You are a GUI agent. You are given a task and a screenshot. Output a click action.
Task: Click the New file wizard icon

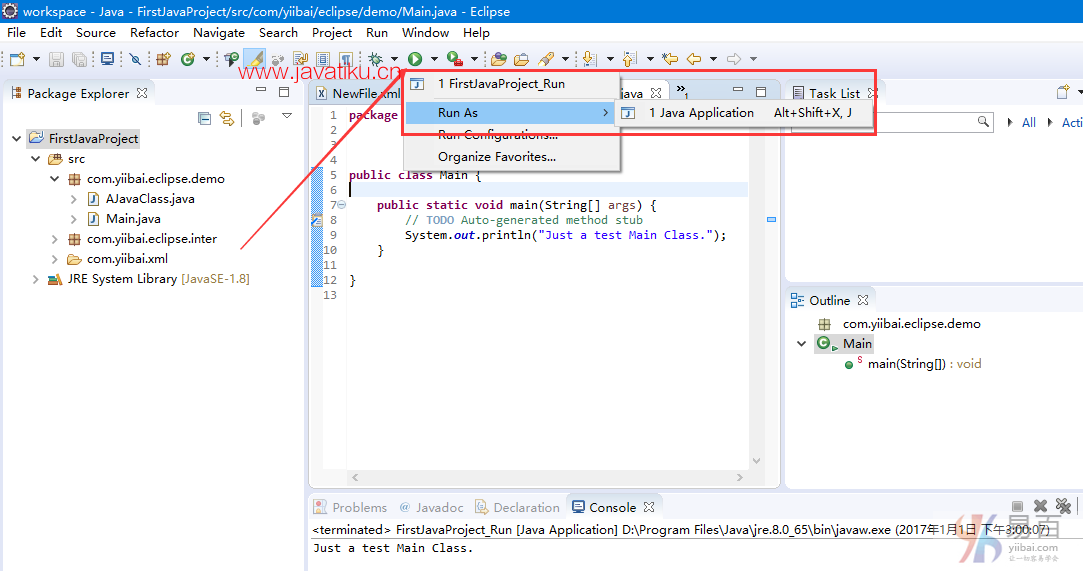click(x=17, y=59)
